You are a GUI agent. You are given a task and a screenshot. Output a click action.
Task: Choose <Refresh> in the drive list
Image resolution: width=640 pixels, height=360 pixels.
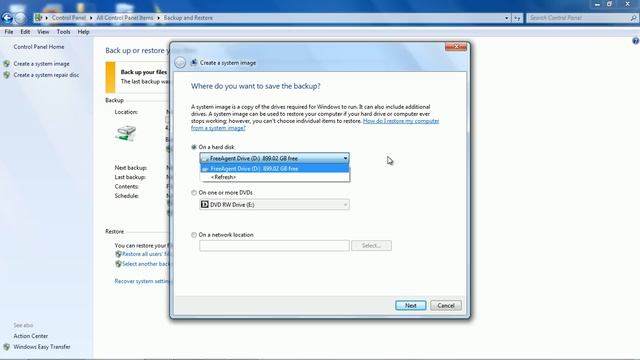[x=275, y=177]
